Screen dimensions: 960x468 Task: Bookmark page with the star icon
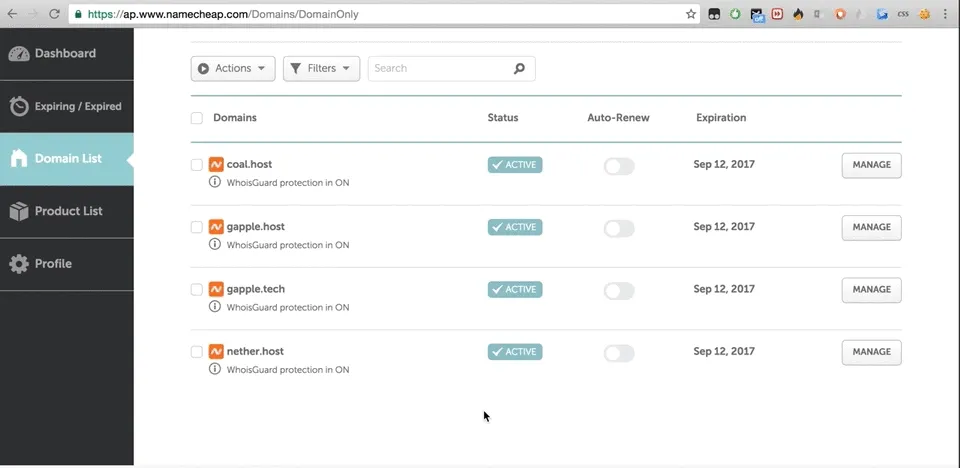[x=691, y=13]
